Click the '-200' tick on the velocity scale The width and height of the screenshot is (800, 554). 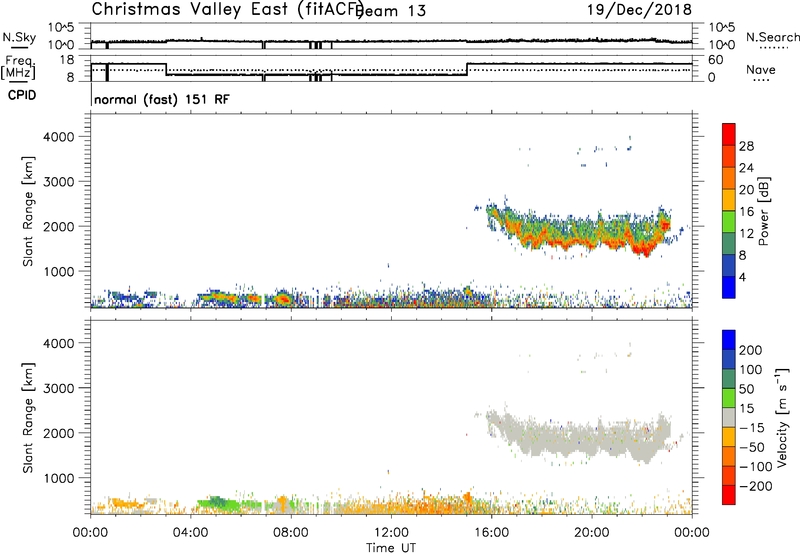click(x=756, y=486)
